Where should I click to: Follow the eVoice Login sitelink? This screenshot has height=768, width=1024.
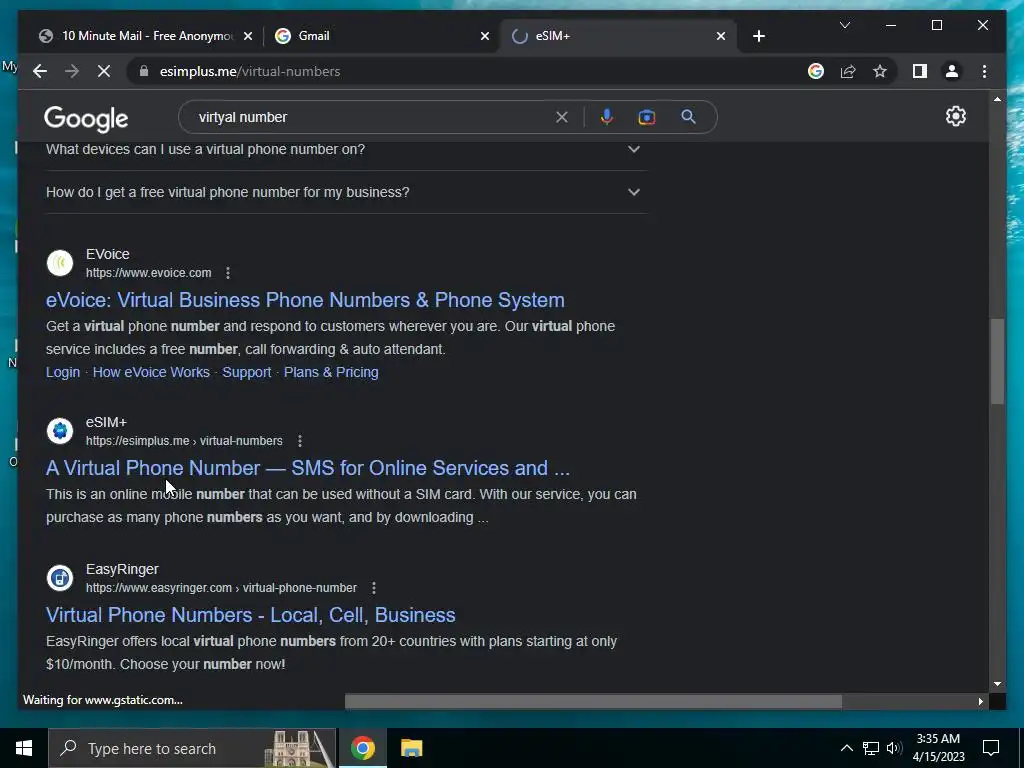point(63,372)
